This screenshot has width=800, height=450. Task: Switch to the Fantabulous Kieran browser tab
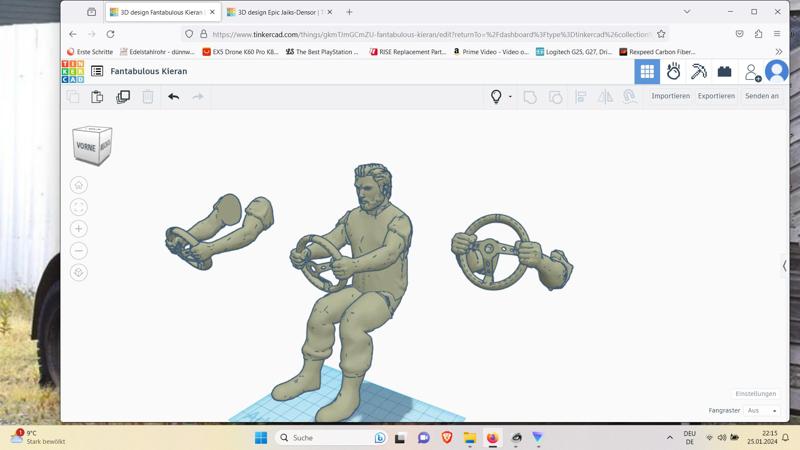pos(162,12)
